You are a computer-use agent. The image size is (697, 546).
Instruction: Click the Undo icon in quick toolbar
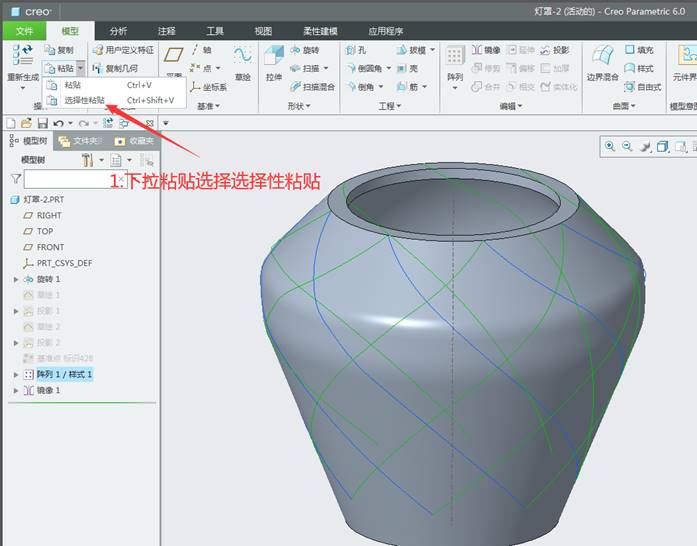click(x=58, y=123)
